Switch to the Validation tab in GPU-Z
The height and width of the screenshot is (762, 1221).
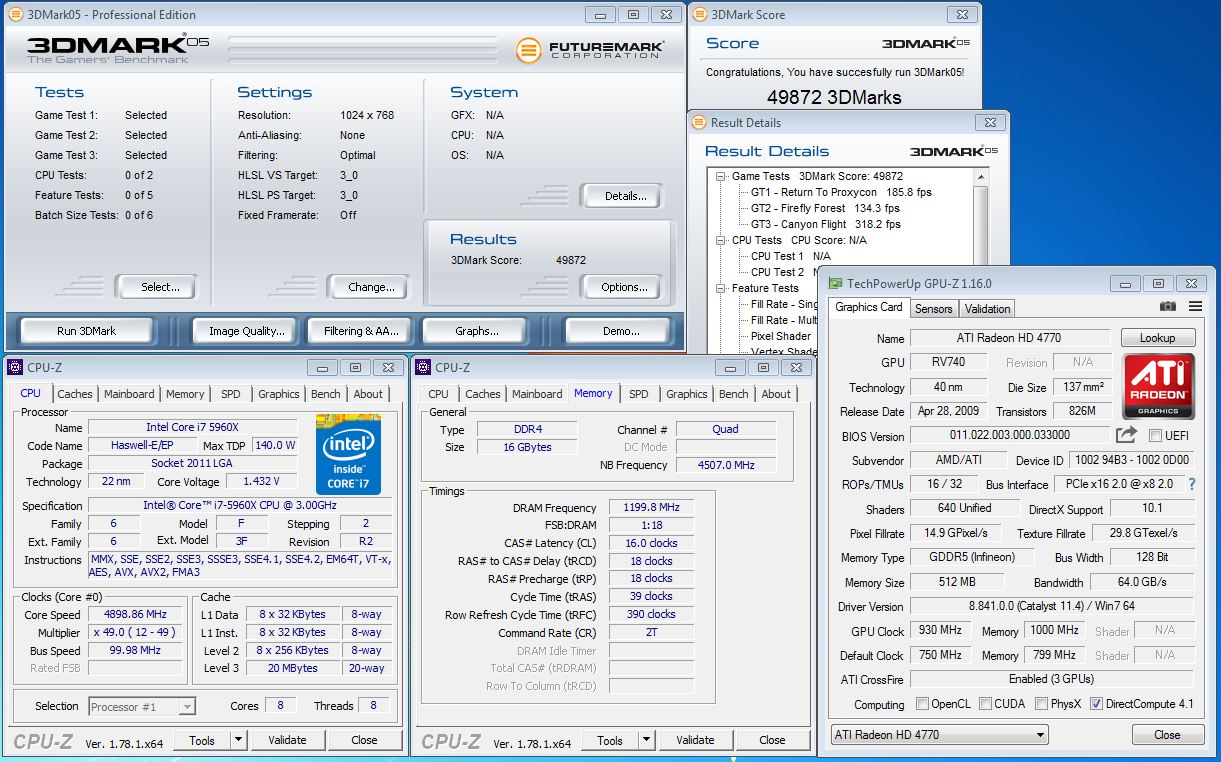(988, 308)
